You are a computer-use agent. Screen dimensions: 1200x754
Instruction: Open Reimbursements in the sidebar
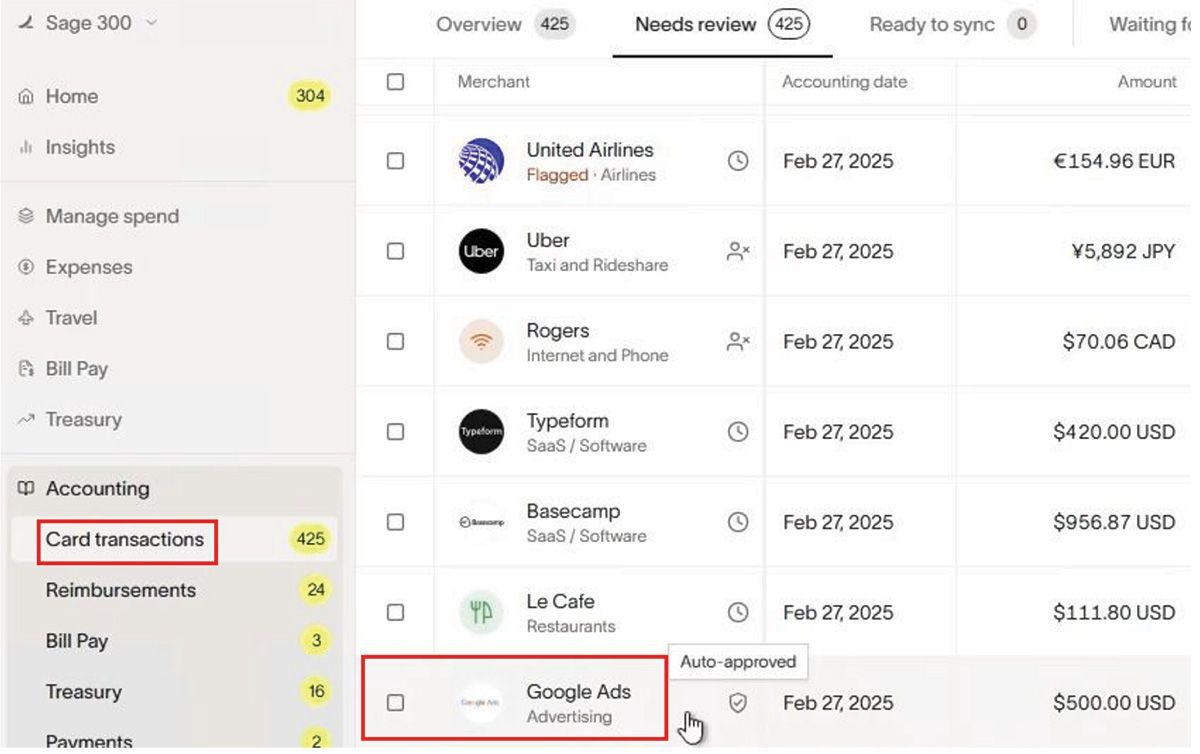120,590
